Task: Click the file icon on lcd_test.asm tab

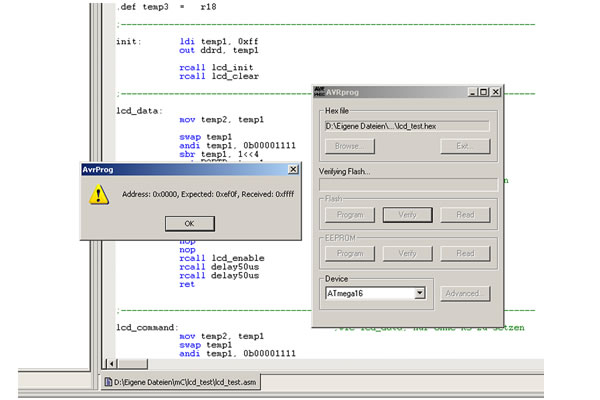Action: tap(108, 382)
